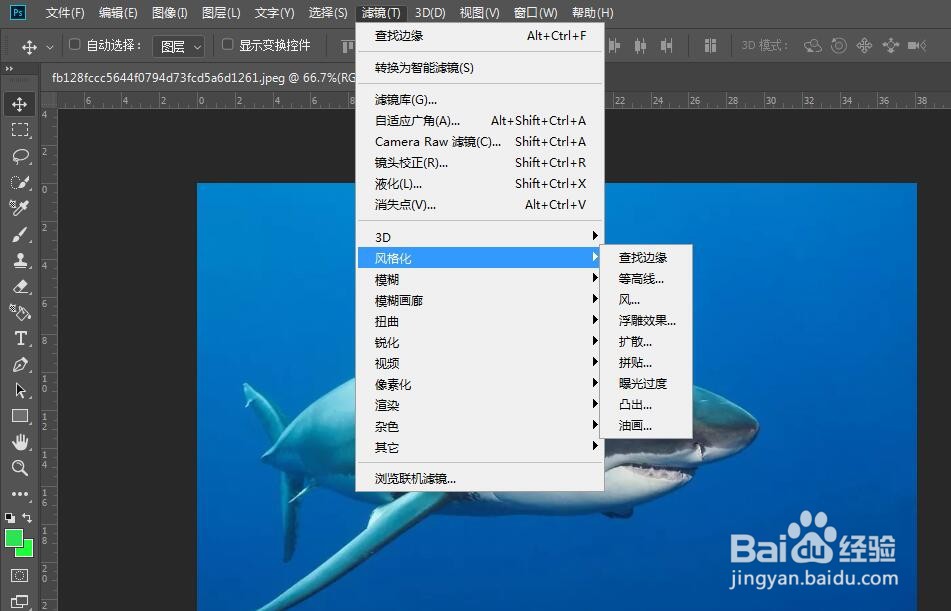This screenshot has width=951, height=611.
Task: Select the Move tool
Action: pos(21,103)
